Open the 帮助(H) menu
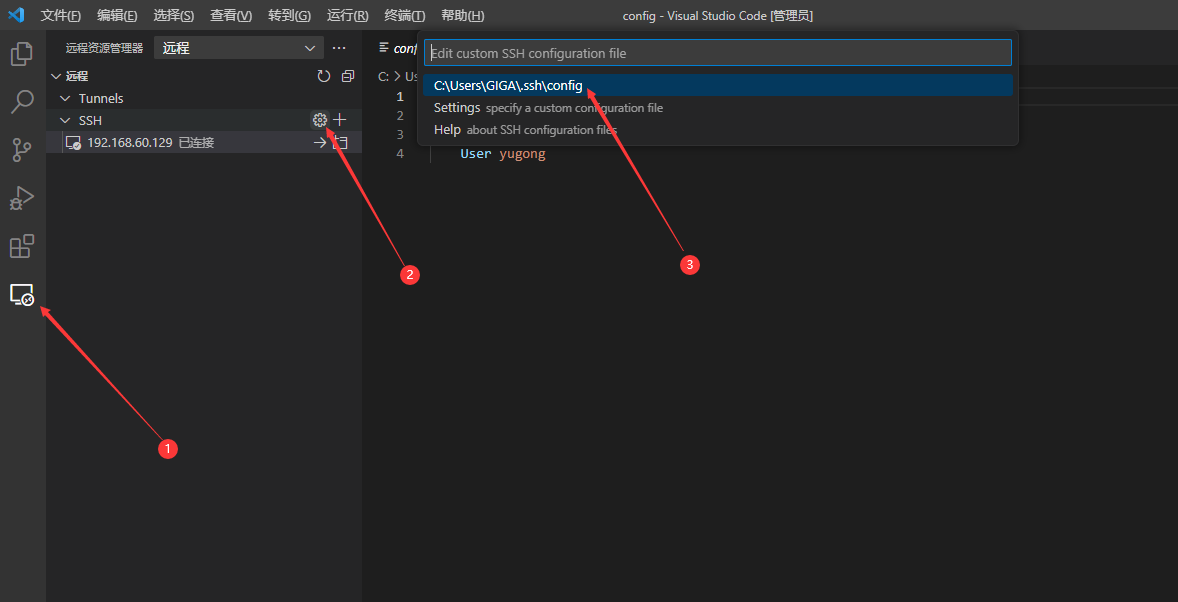 point(463,16)
